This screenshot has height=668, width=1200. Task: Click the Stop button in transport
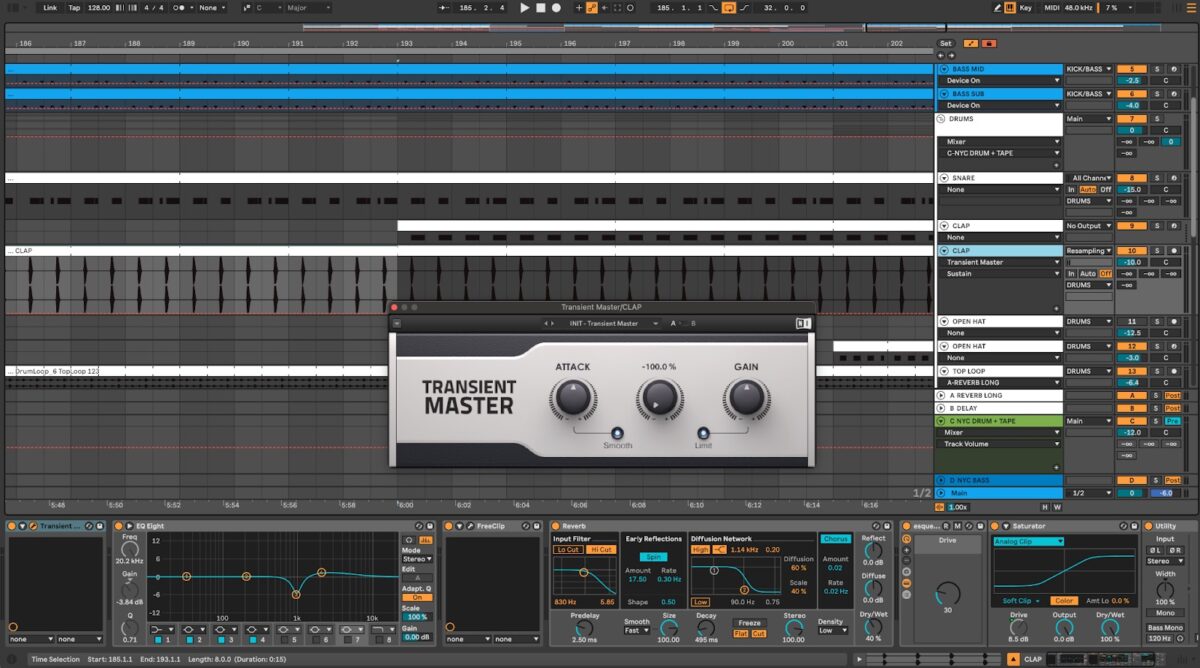541,7
